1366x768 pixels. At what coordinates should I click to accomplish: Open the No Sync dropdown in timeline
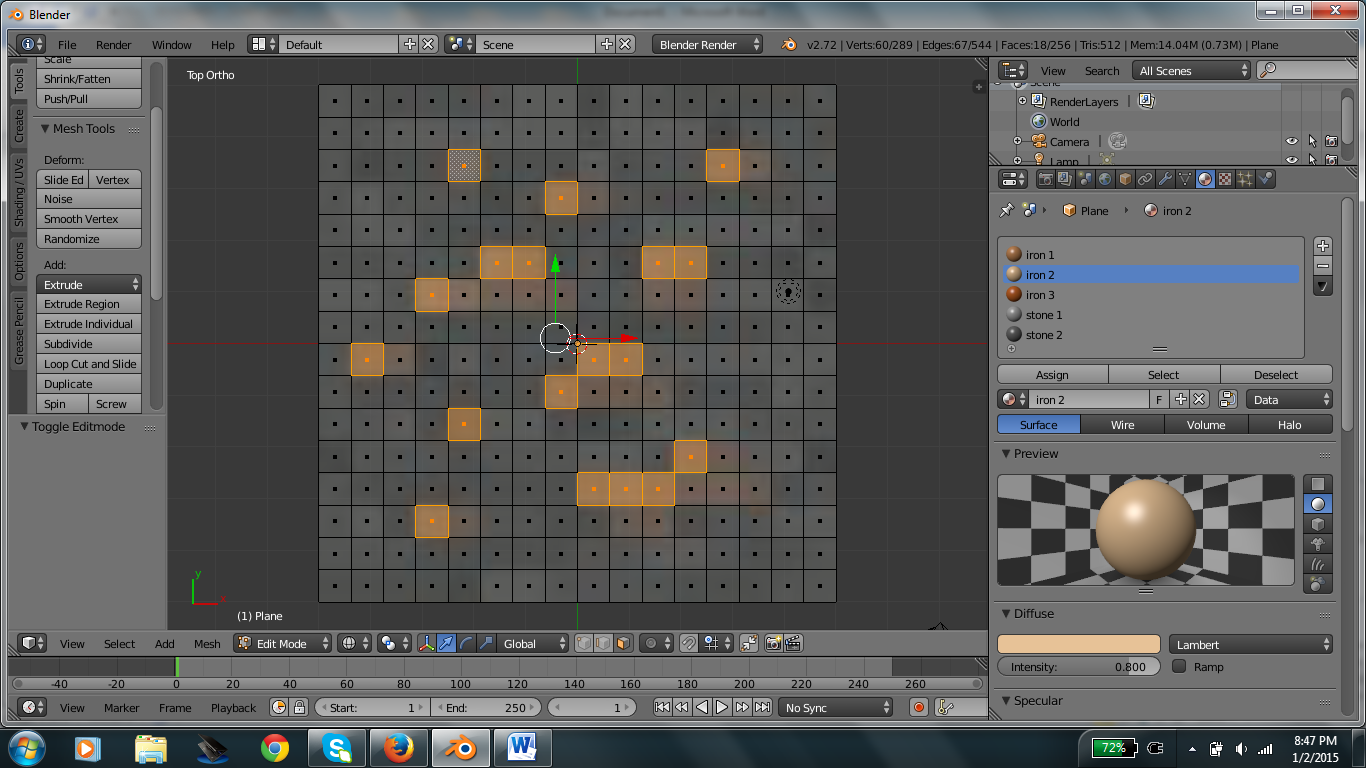[x=836, y=707]
